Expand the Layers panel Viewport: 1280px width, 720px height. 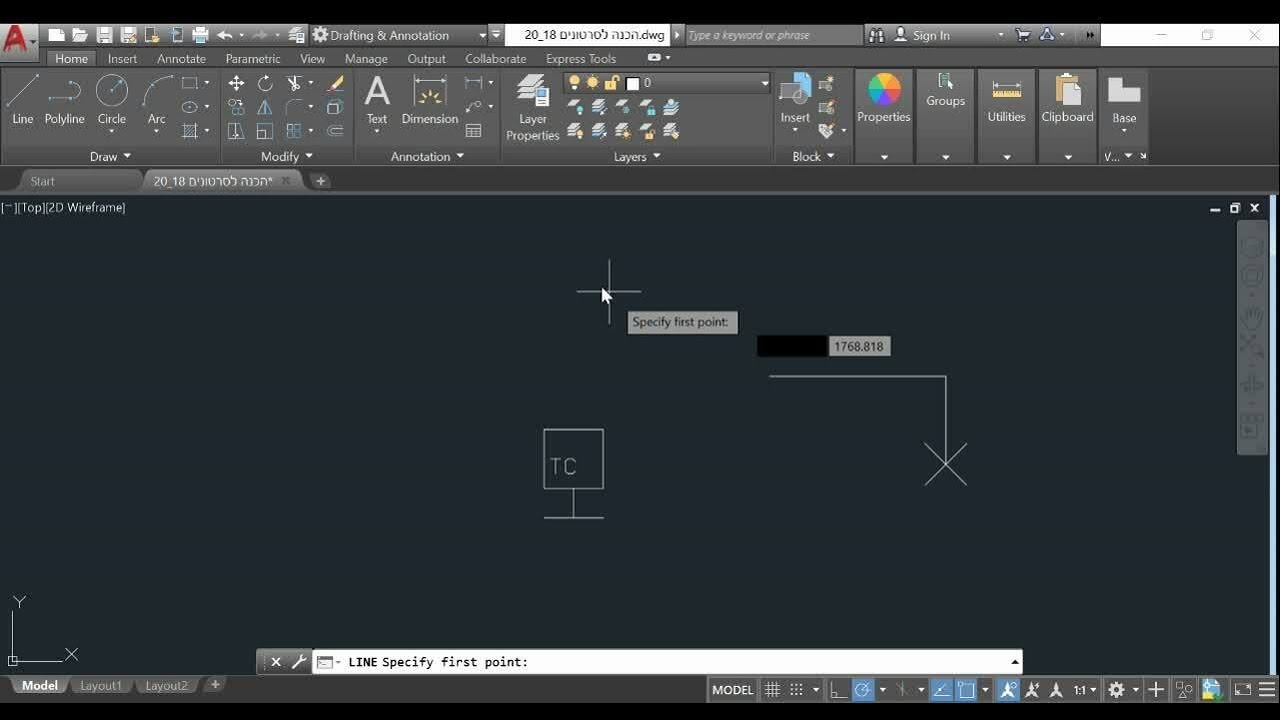point(637,156)
